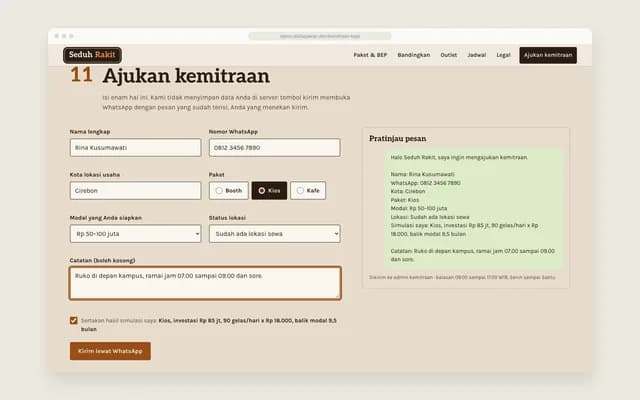Click the Pratinjau pesan heading
The height and width of the screenshot is (400, 640).
coord(398,139)
